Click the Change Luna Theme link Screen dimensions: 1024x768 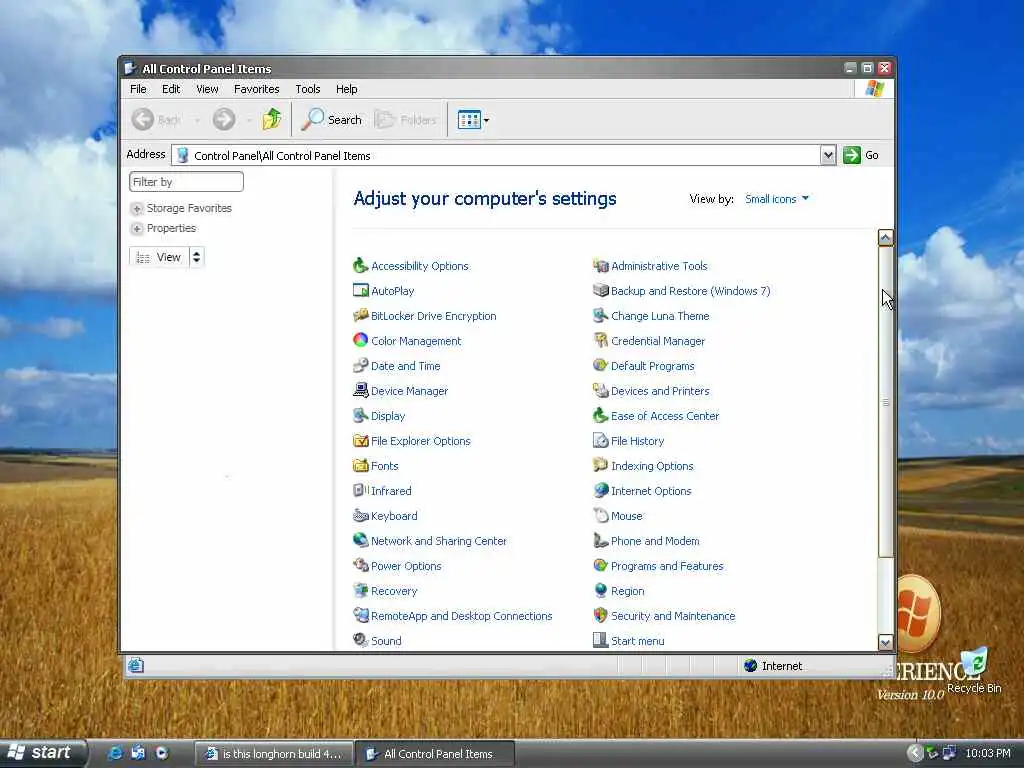click(x=660, y=315)
